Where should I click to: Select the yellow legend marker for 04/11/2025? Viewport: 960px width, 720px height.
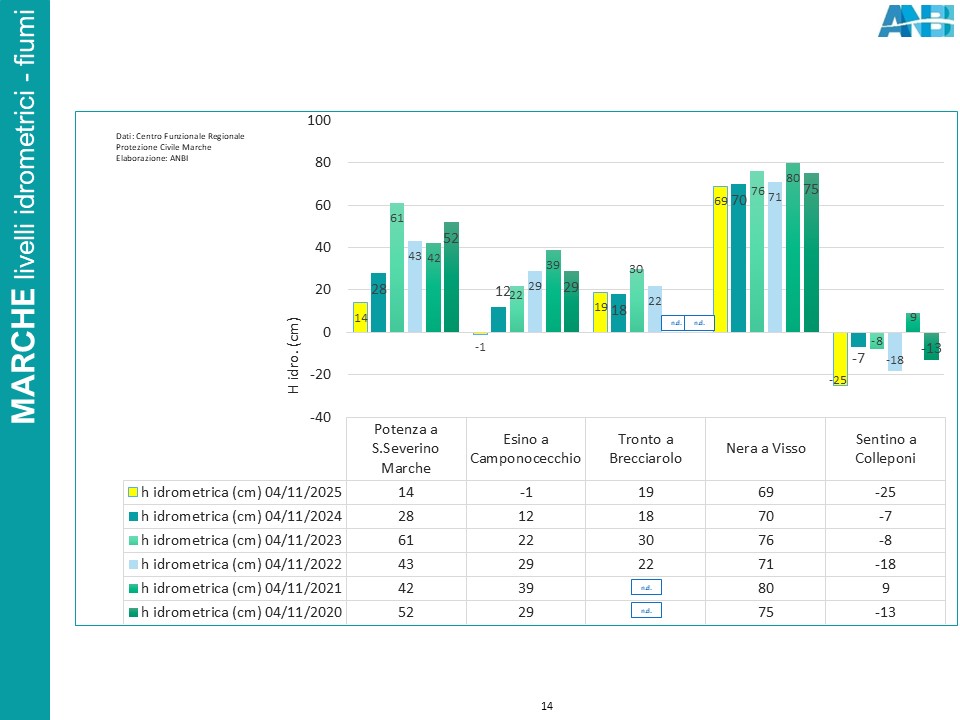[x=132, y=492]
